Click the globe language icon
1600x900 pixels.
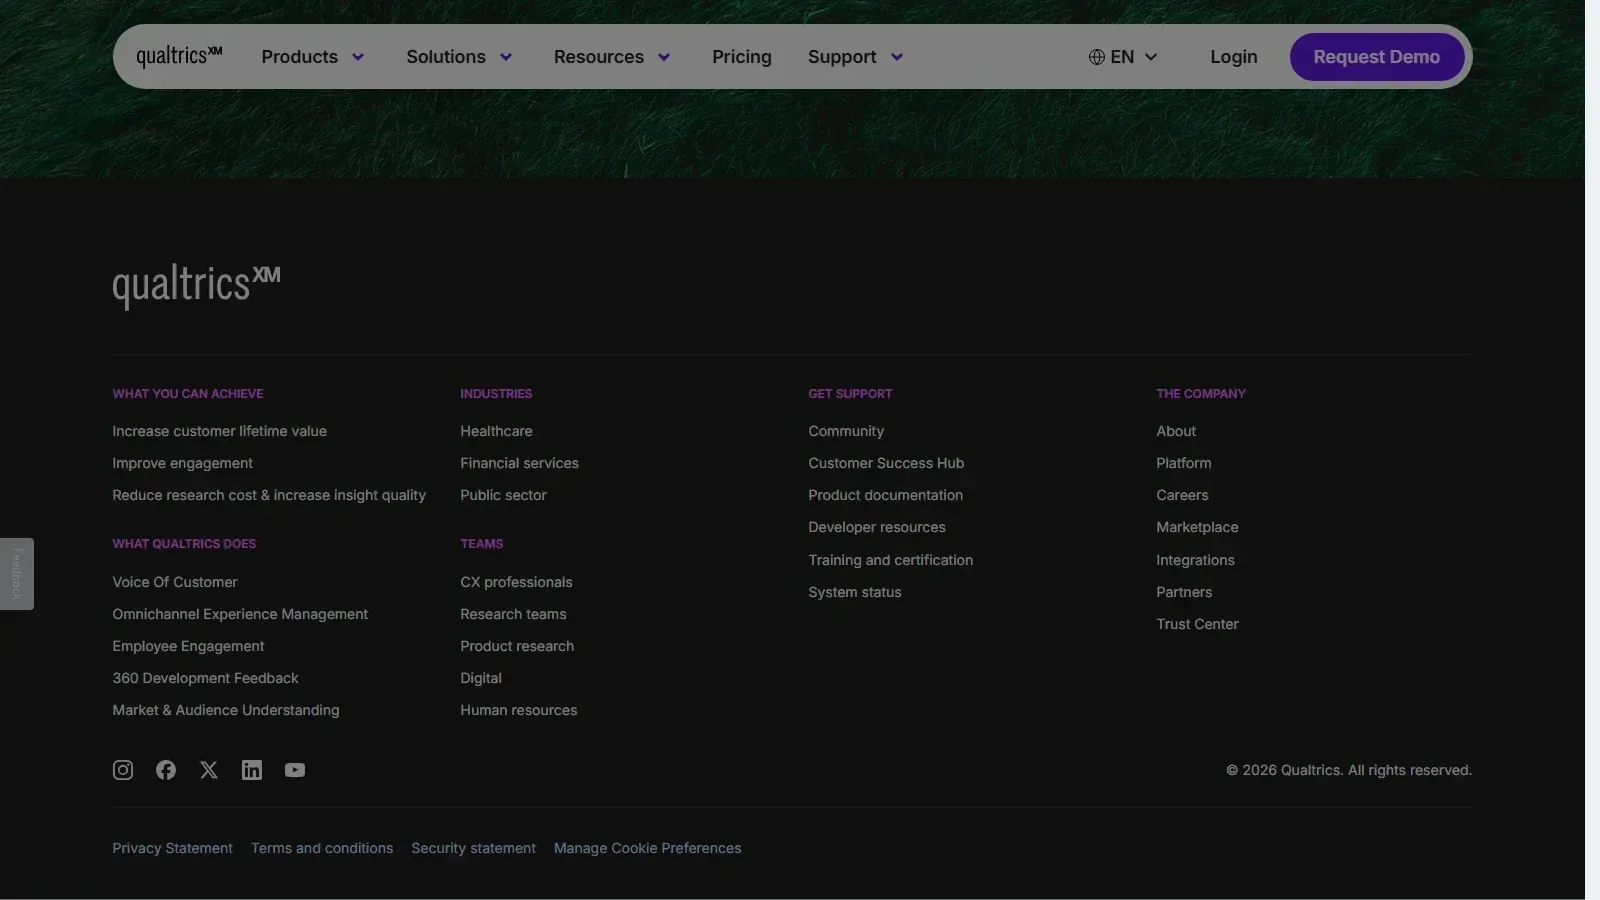point(1097,57)
